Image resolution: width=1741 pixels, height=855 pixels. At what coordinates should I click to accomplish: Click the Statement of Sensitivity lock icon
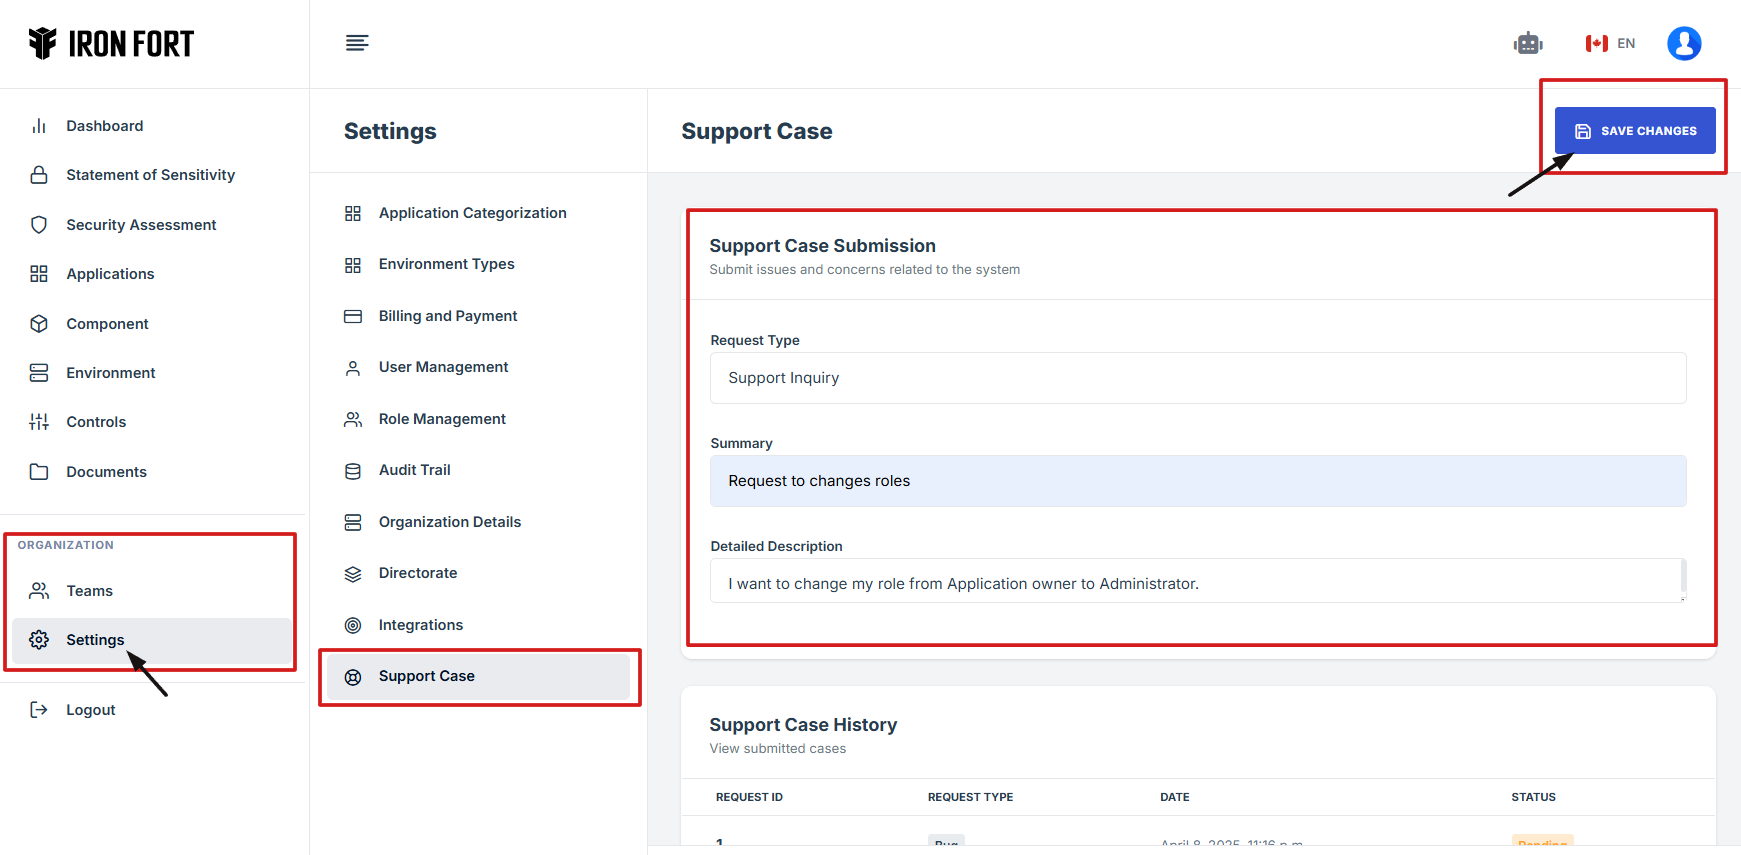point(39,175)
